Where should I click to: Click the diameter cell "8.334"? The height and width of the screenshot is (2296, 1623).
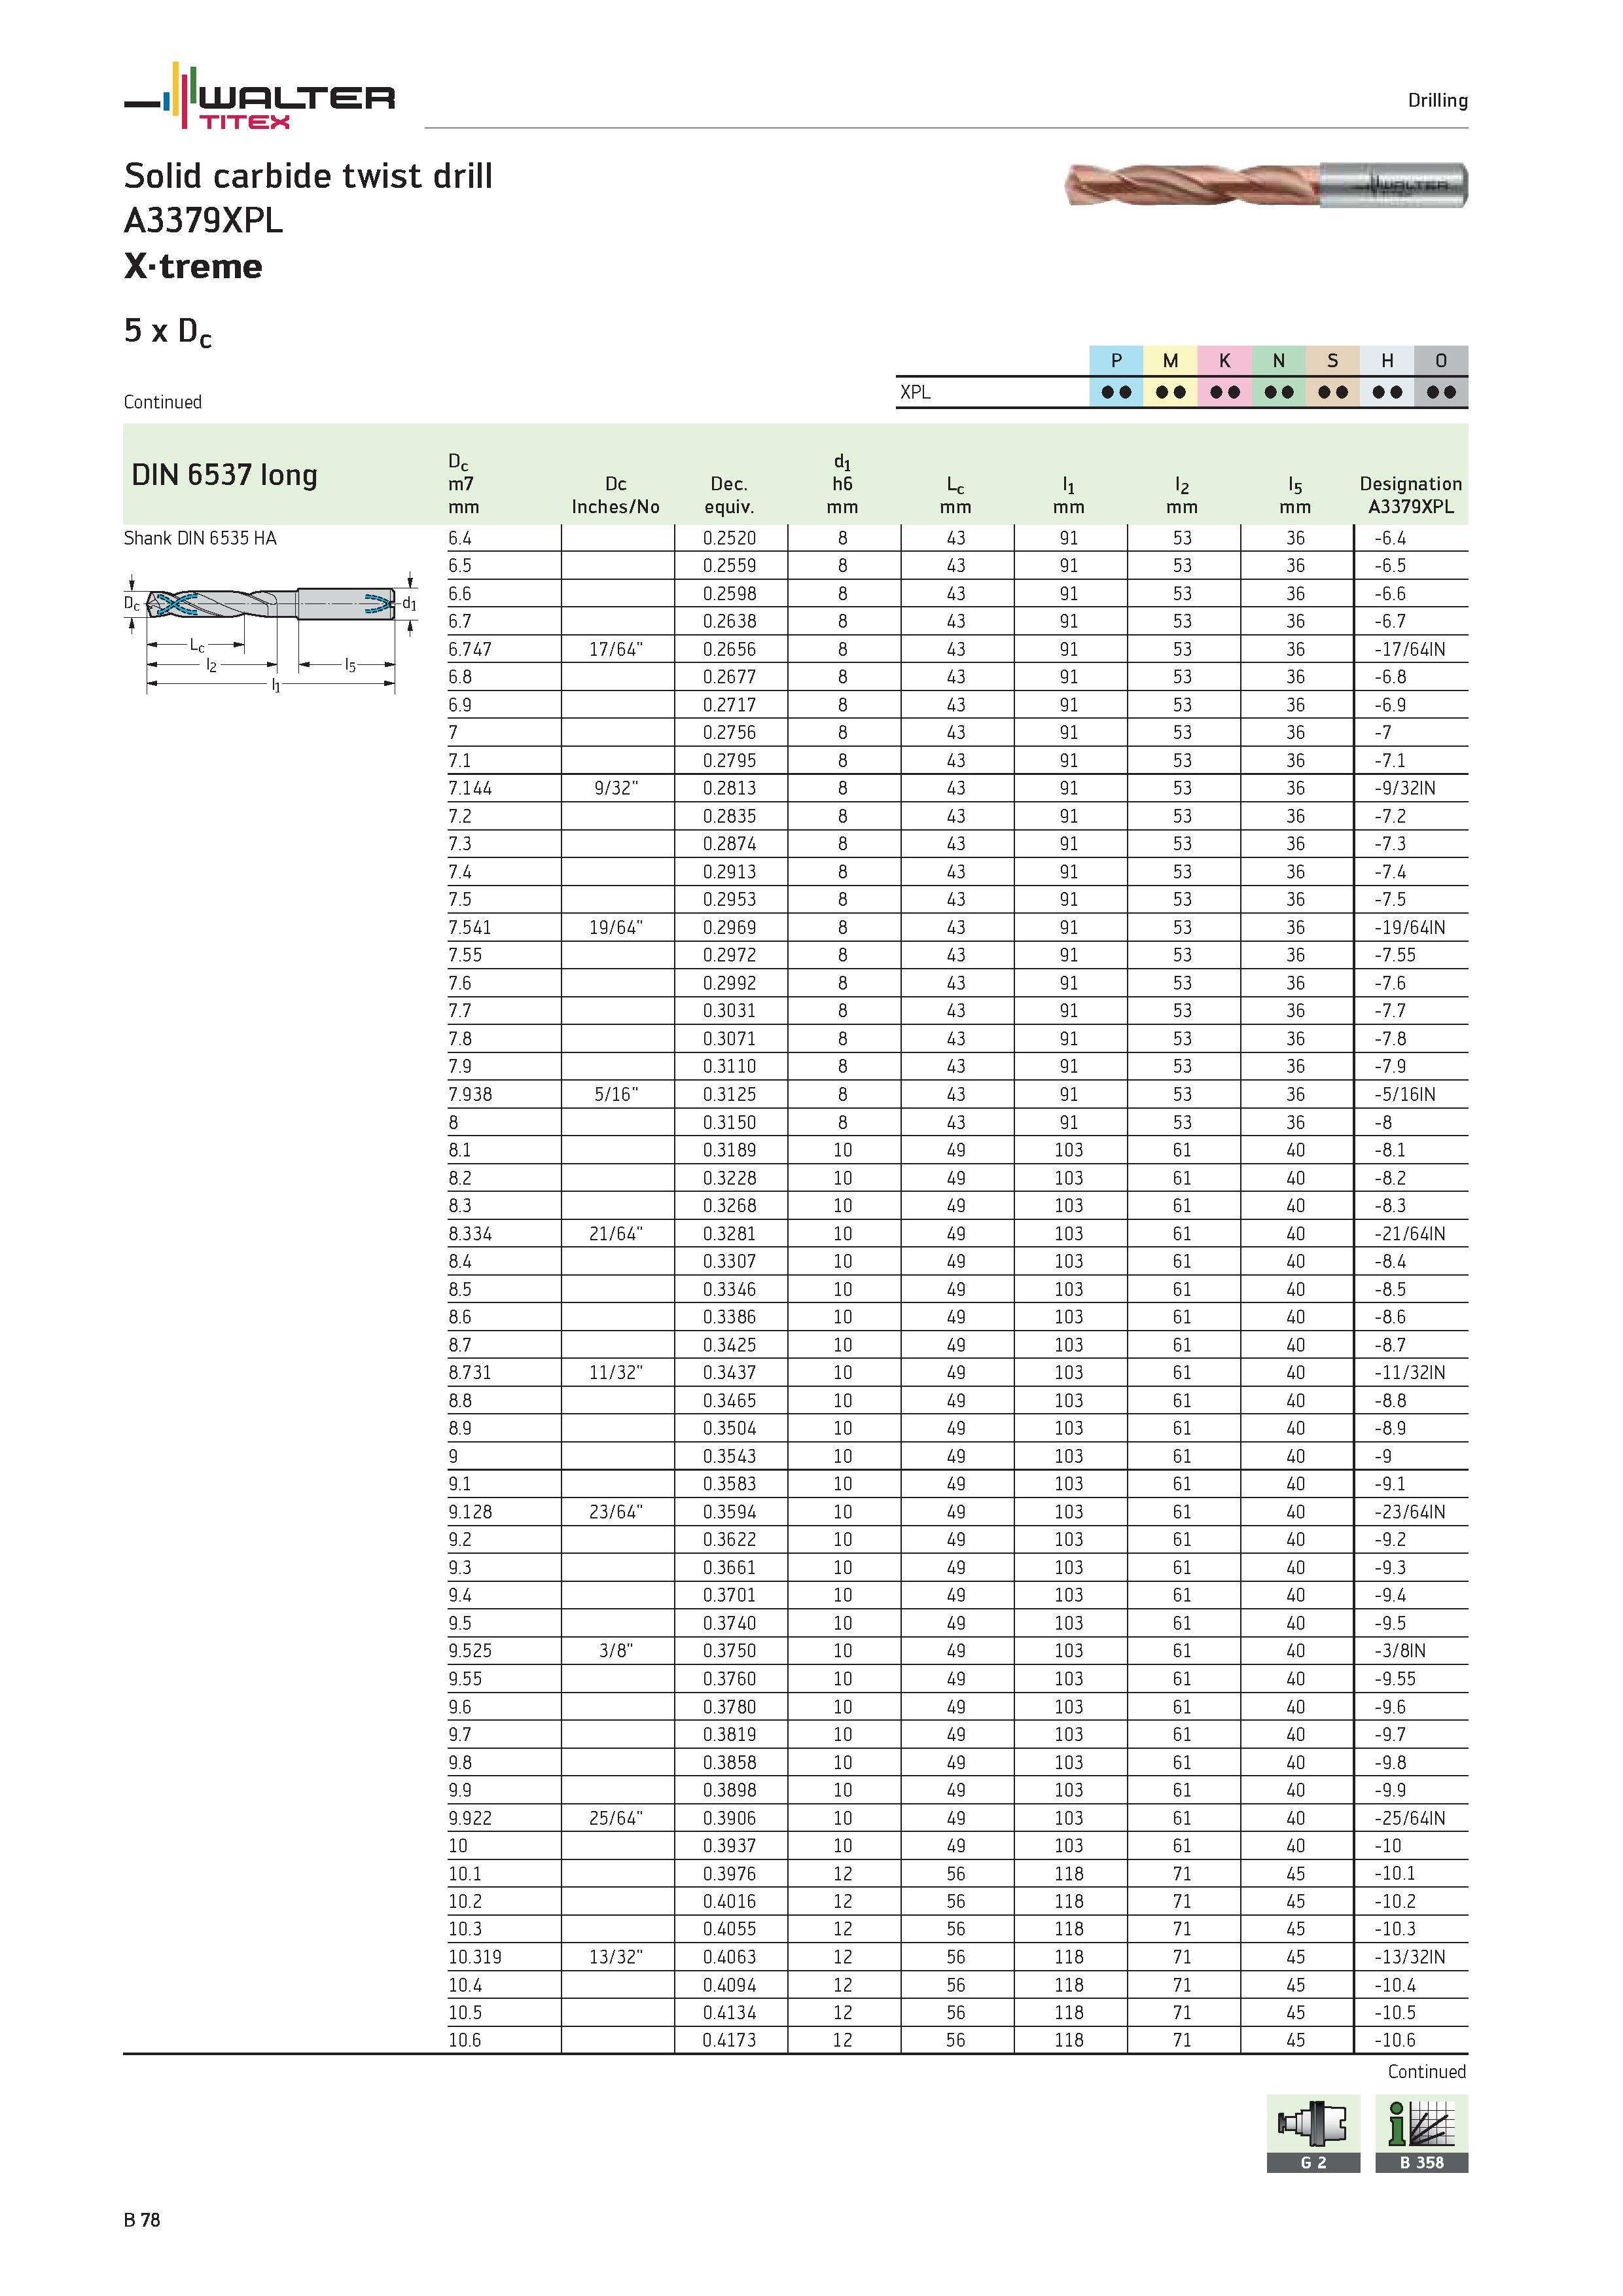point(470,1234)
